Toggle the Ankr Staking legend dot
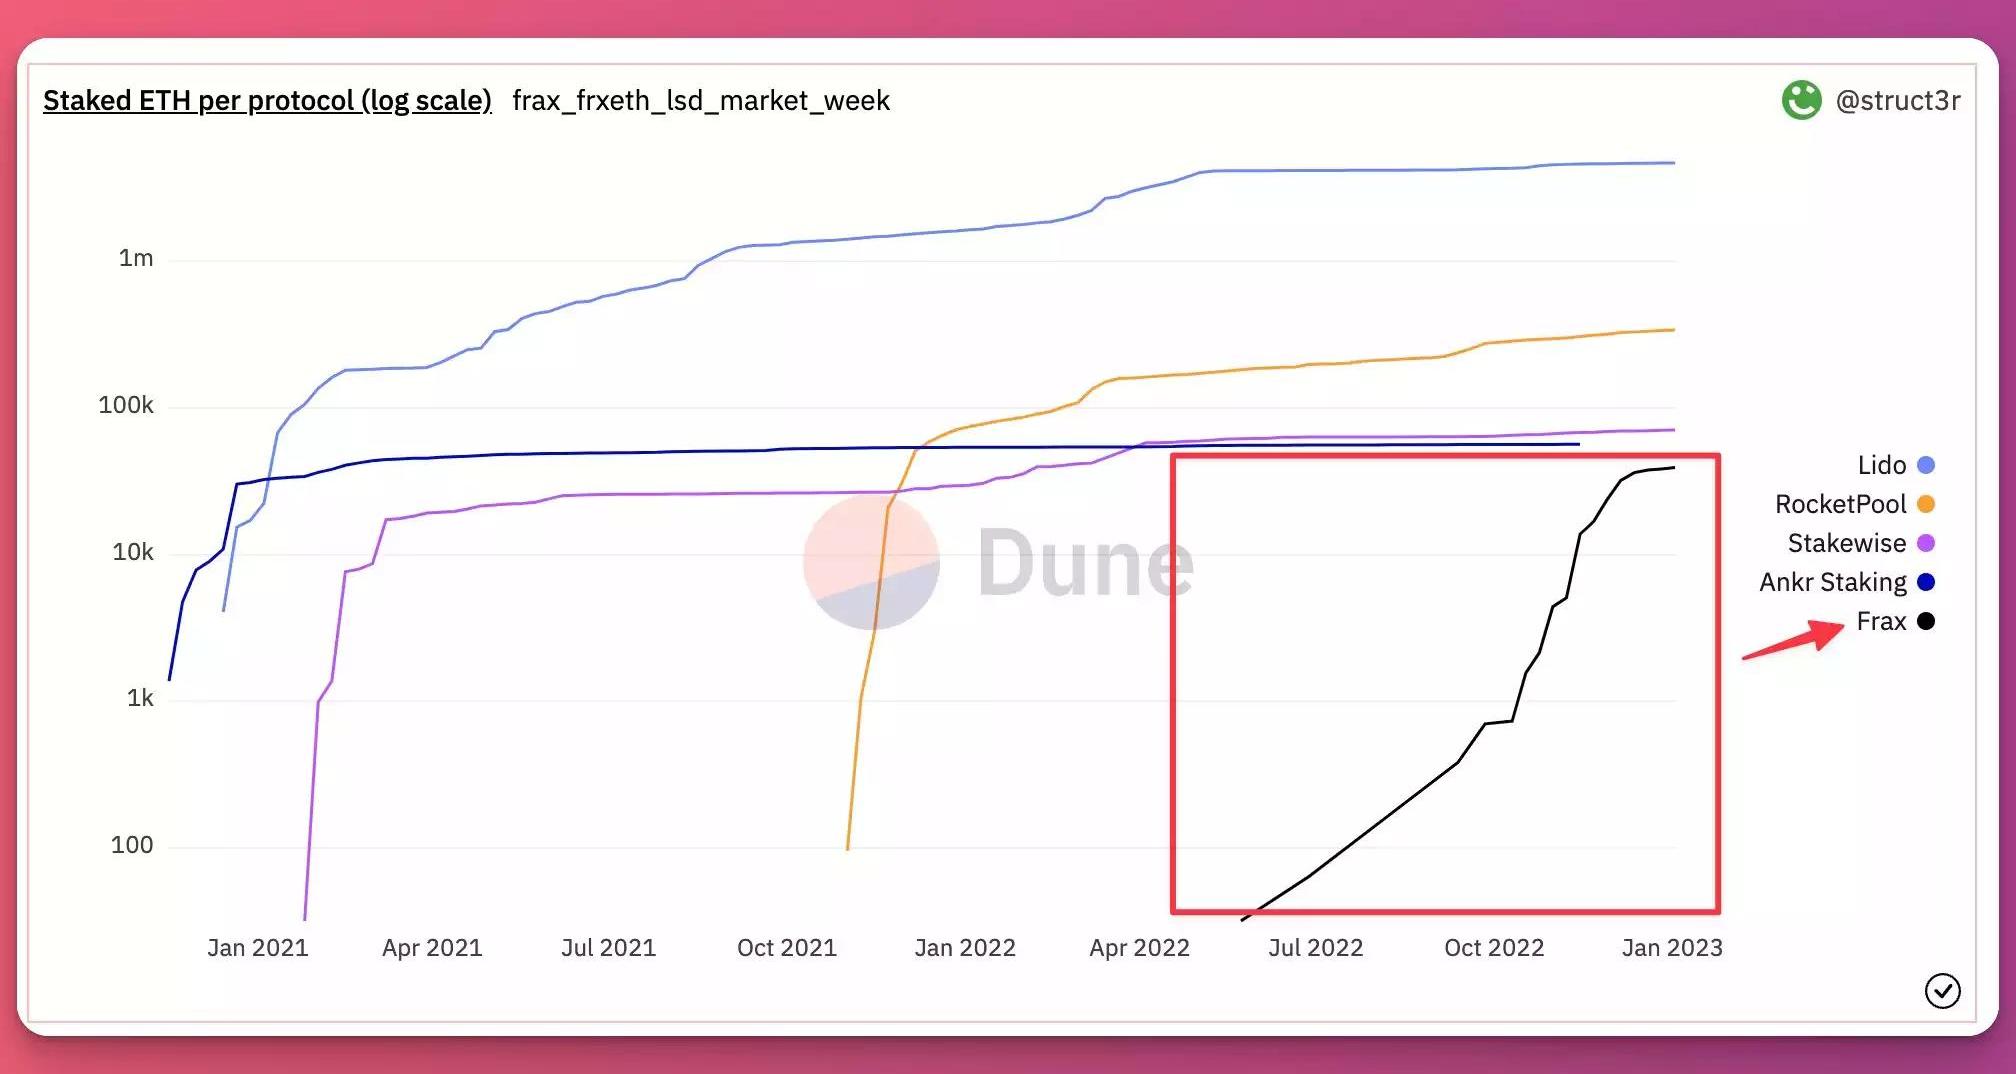This screenshot has height=1074, width=2016. pos(1926,582)
